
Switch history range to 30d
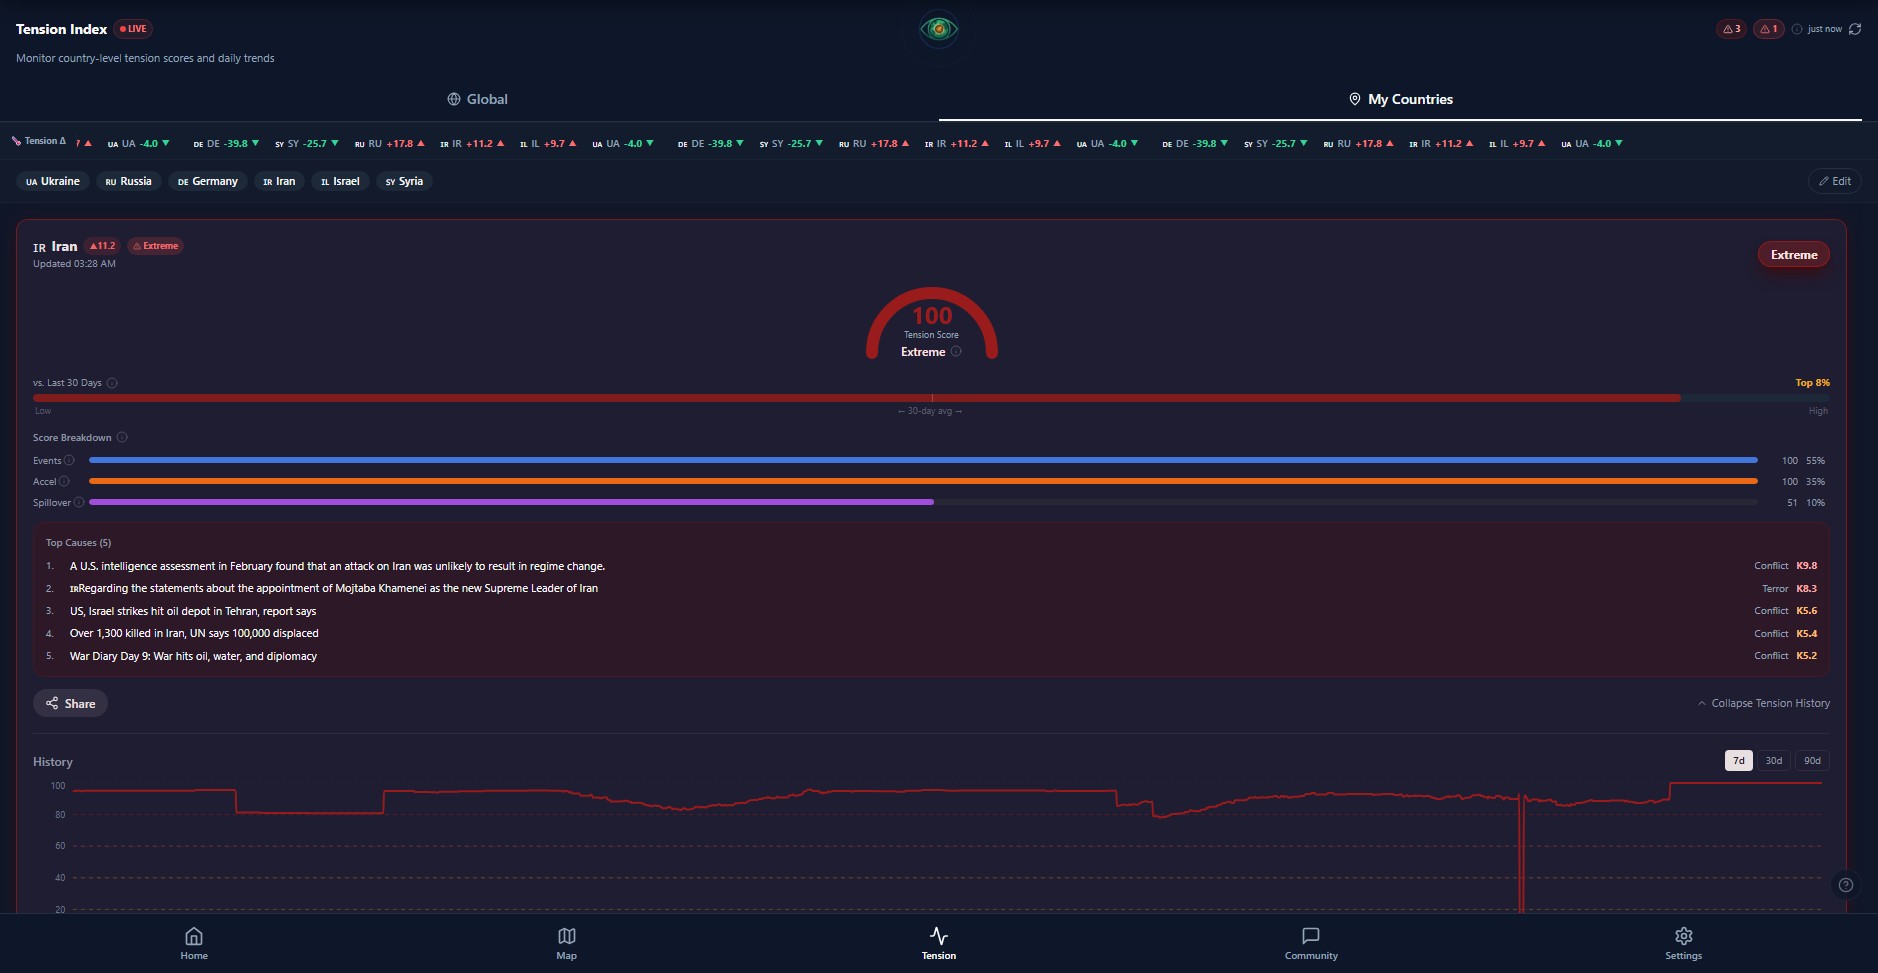coord(1774,761)
